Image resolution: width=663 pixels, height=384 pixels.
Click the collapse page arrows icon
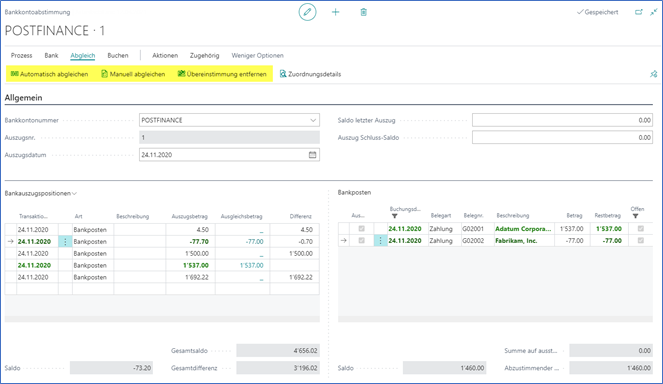[x=654, y=12]
